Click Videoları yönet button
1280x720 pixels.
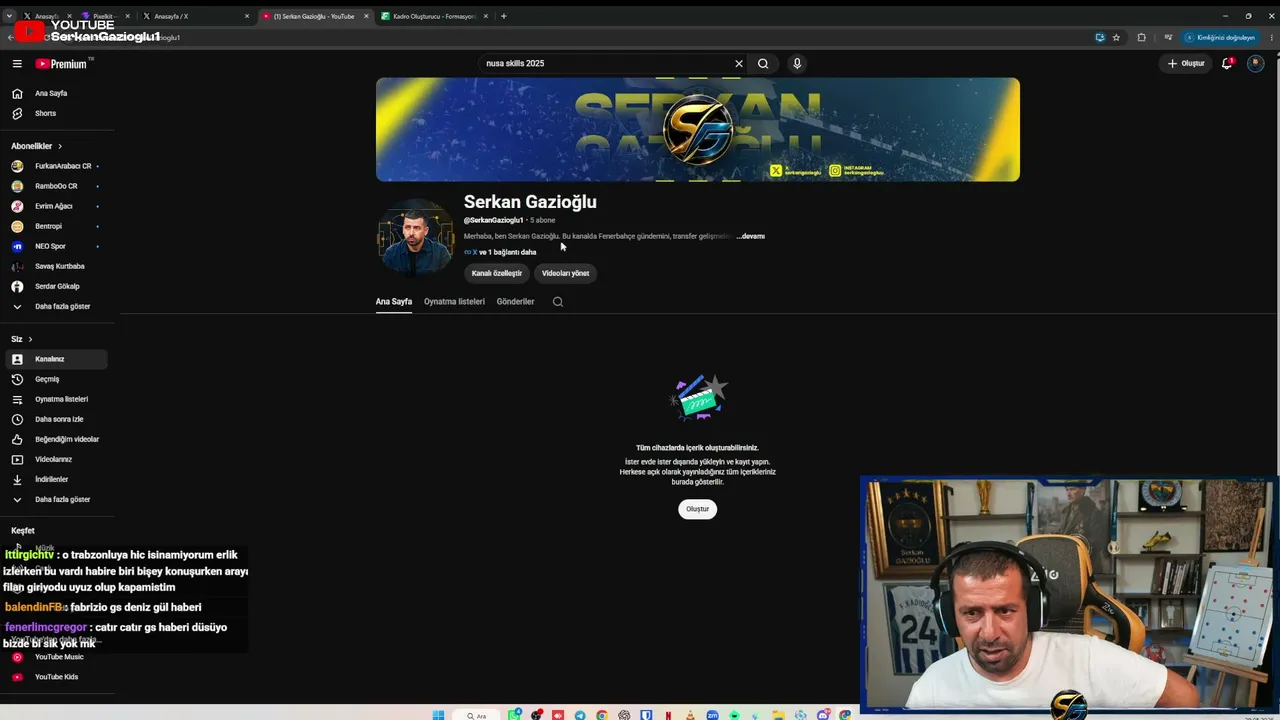[565, 273]
